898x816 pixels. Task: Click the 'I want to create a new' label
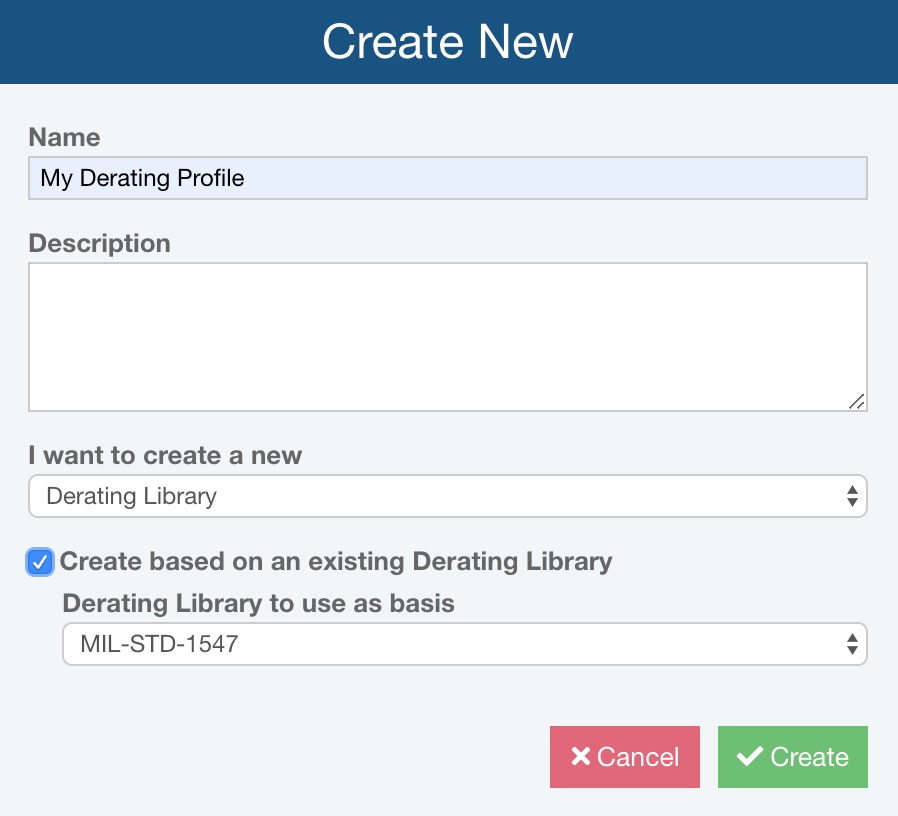tap(165, 455)
